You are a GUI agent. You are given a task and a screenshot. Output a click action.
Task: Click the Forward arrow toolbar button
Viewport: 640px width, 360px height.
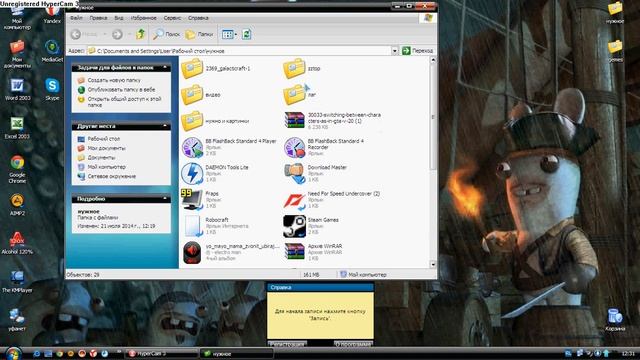click(117, 34)
